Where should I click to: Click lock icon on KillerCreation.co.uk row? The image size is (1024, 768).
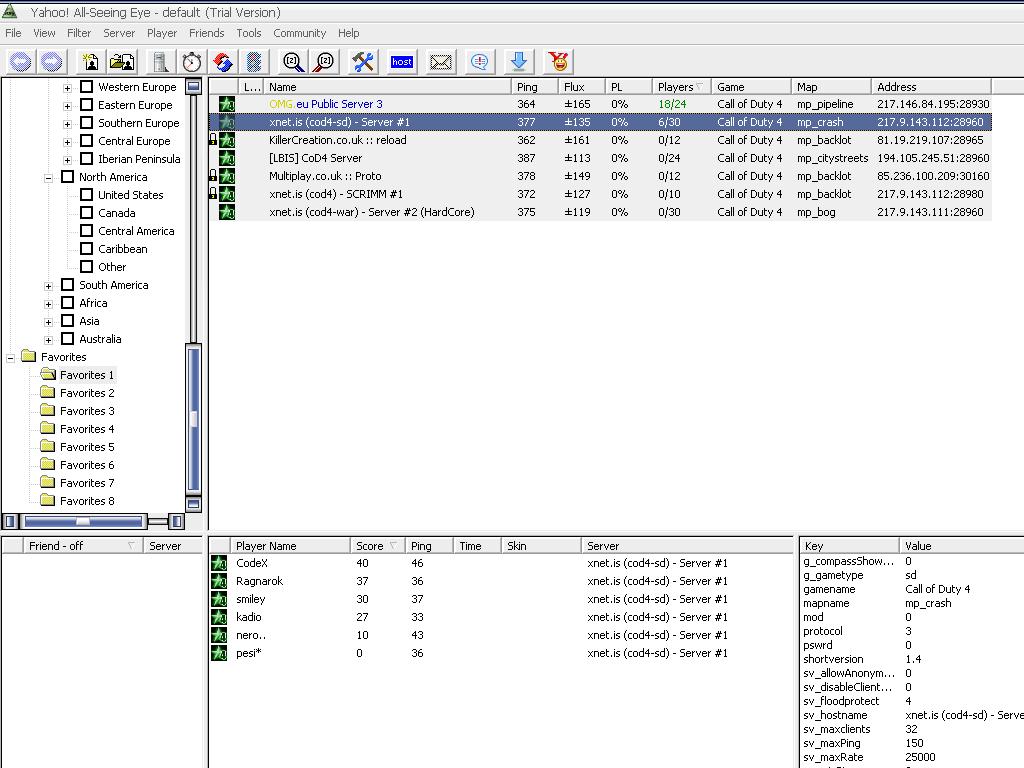point(213,140)
